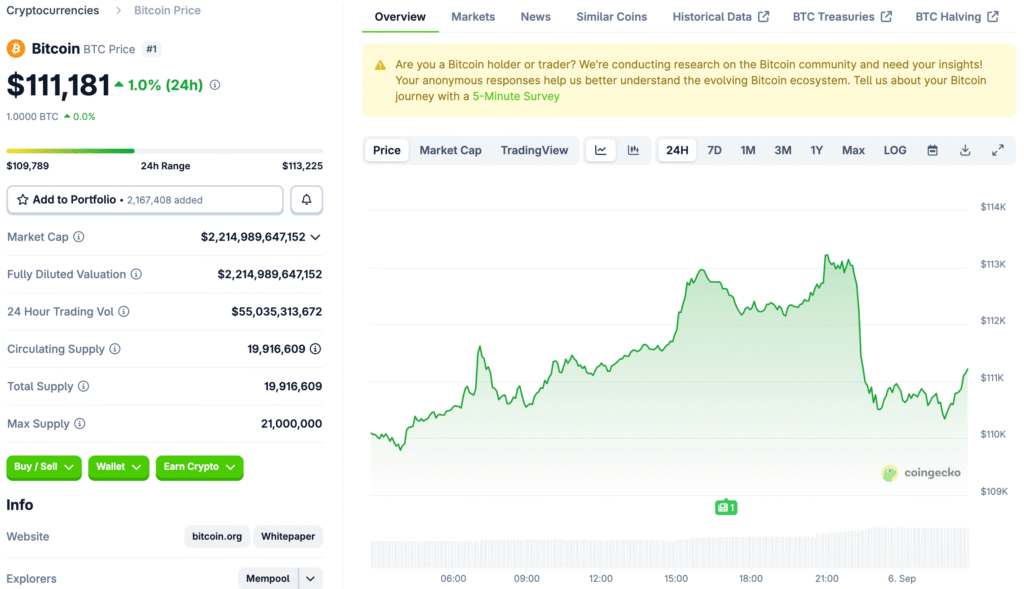1024x589 pixels.
Task: Click the $111,181 price value
Action: tap(58, 86)
